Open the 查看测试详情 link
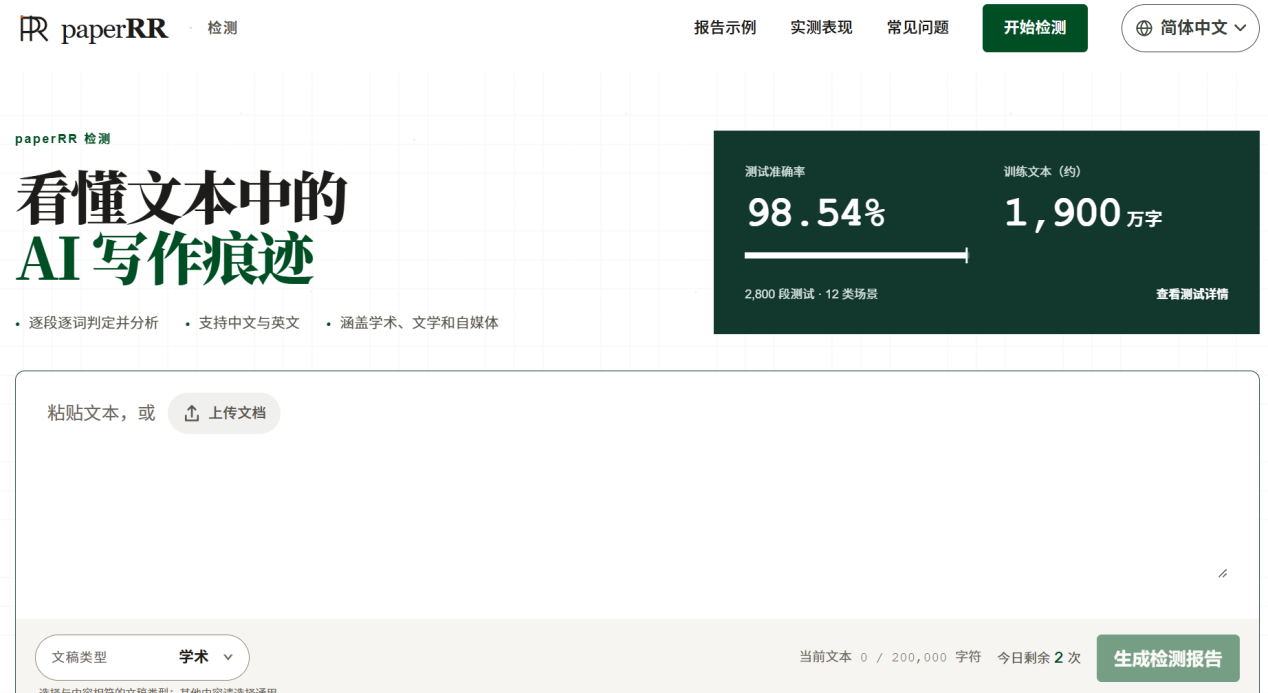This screenshot has height=693, width=1268. [1192, 294]
